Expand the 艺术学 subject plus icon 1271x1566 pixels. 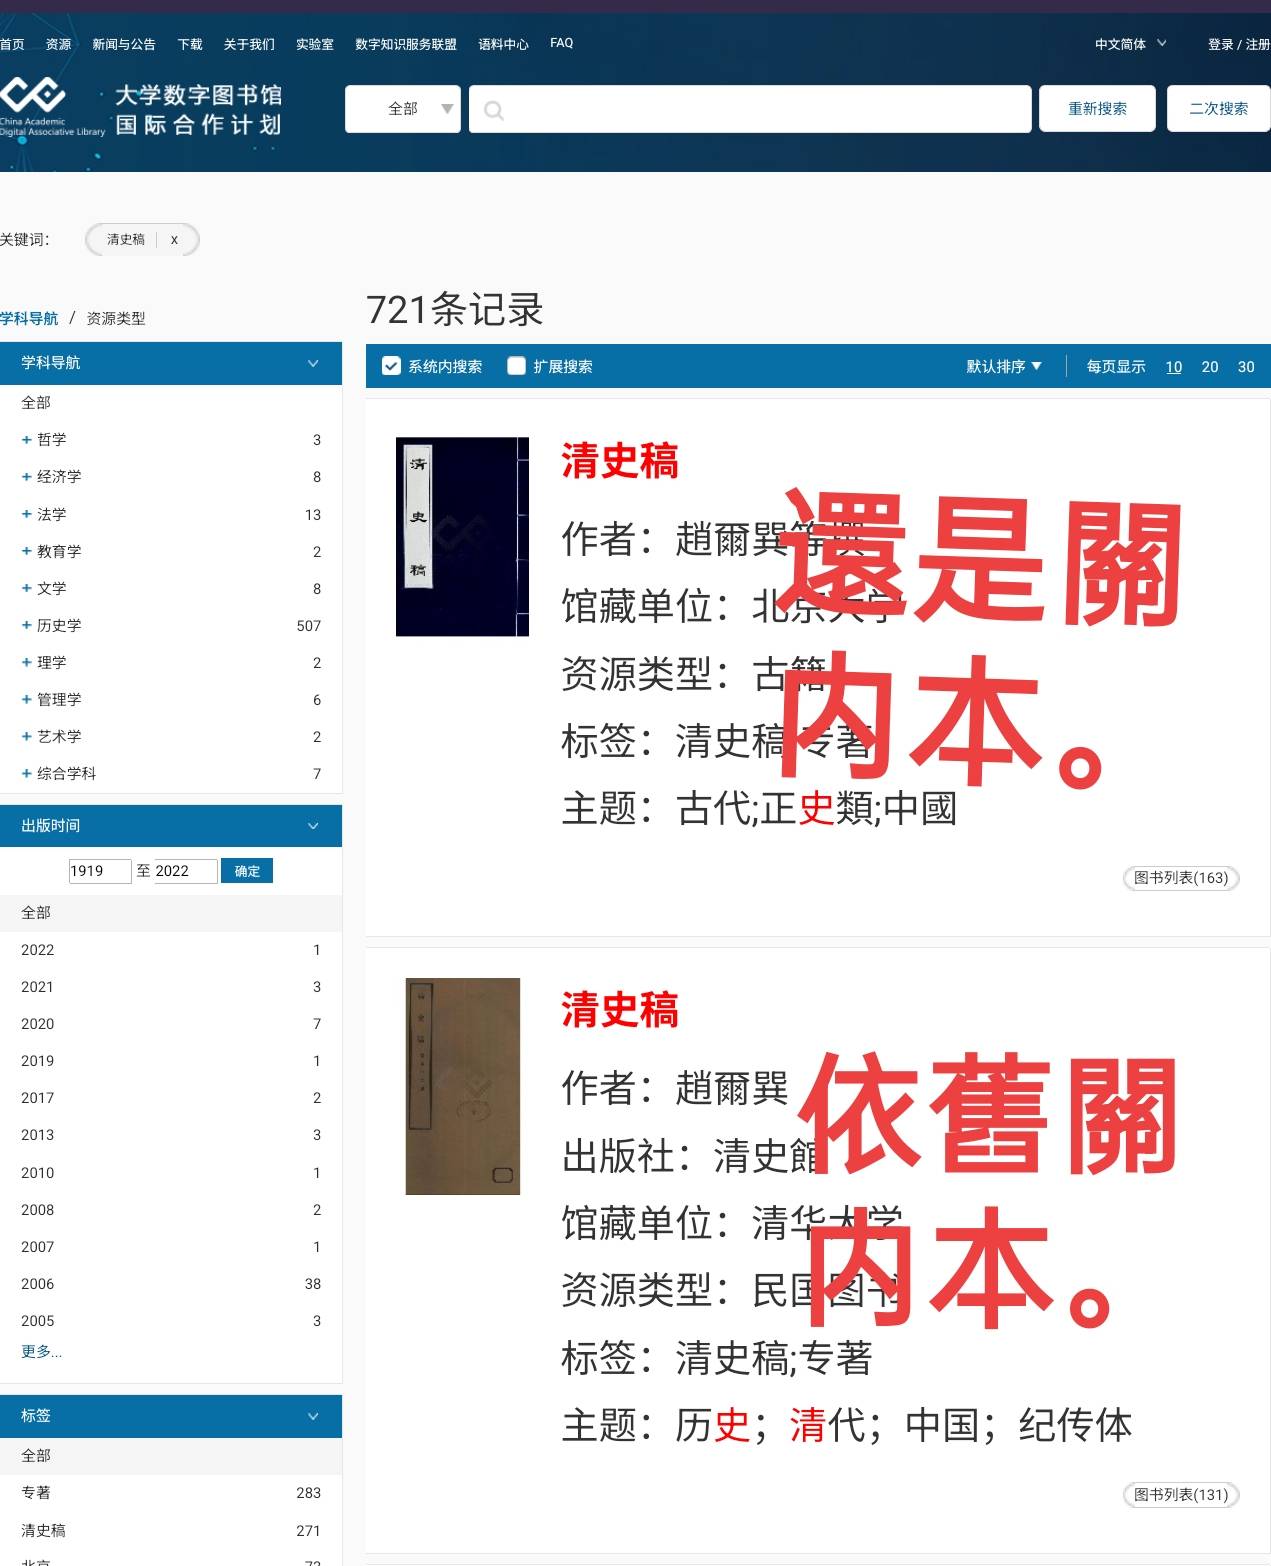pos(27,736)
